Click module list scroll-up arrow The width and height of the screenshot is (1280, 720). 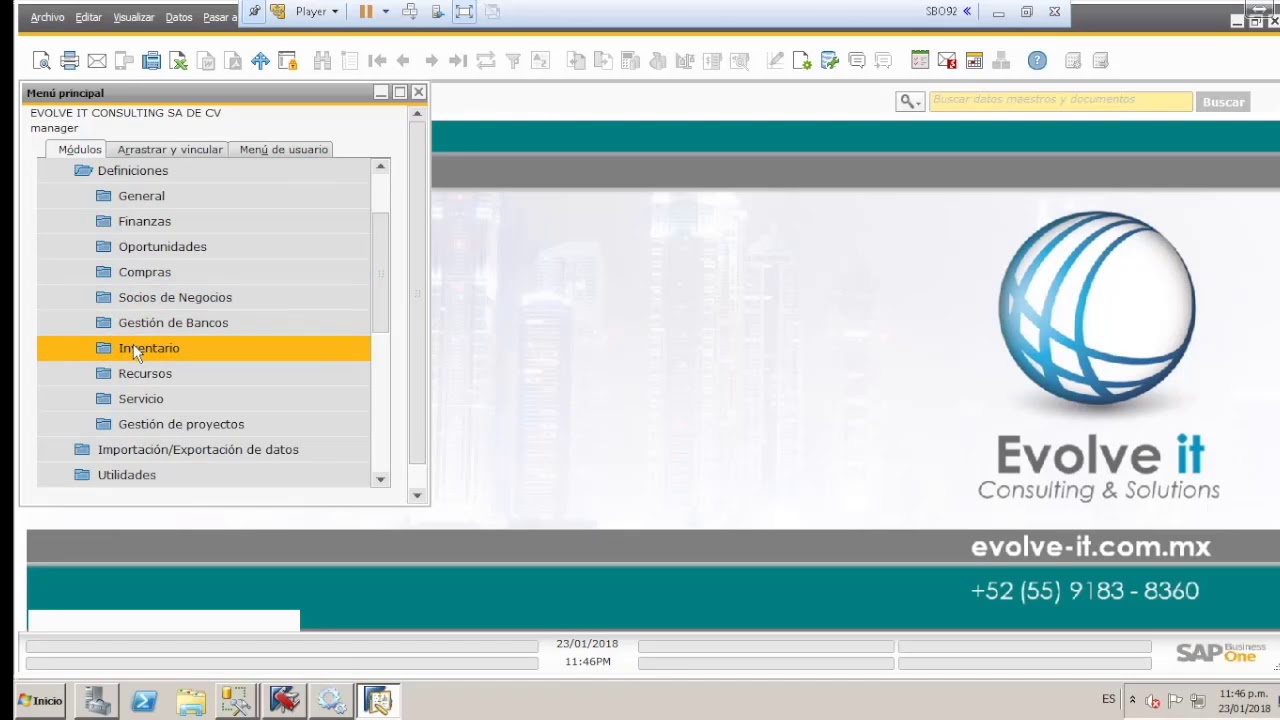(380, 166)
